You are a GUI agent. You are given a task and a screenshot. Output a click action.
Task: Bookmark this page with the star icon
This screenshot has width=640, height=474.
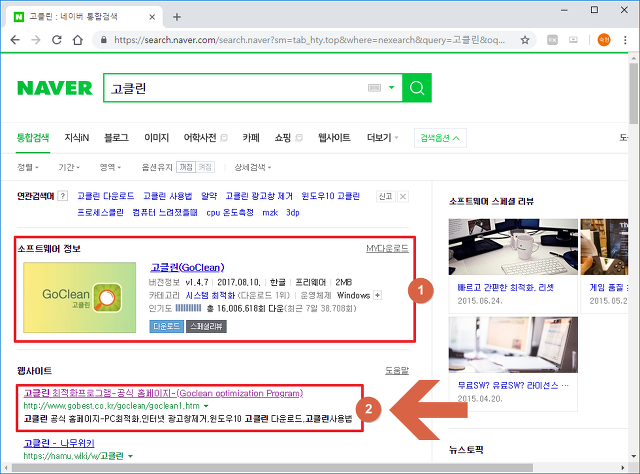click(x=525, y=40)
